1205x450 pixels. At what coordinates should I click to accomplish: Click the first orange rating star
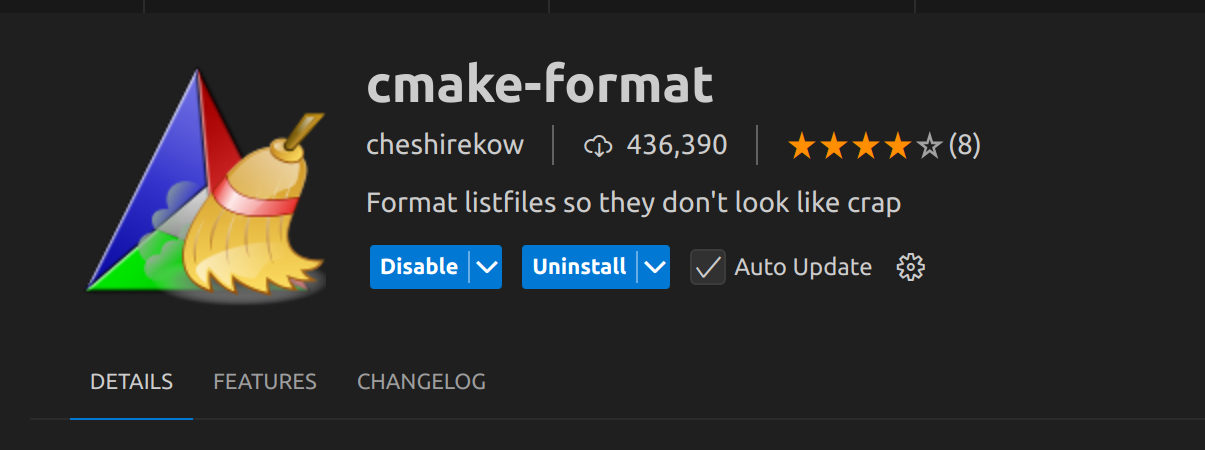click(x=802, y=147)
